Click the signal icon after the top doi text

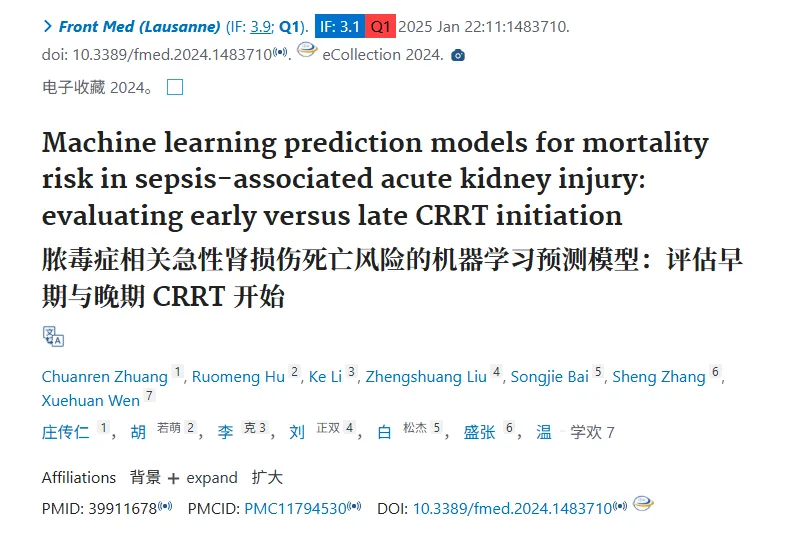tap(280, 52)
